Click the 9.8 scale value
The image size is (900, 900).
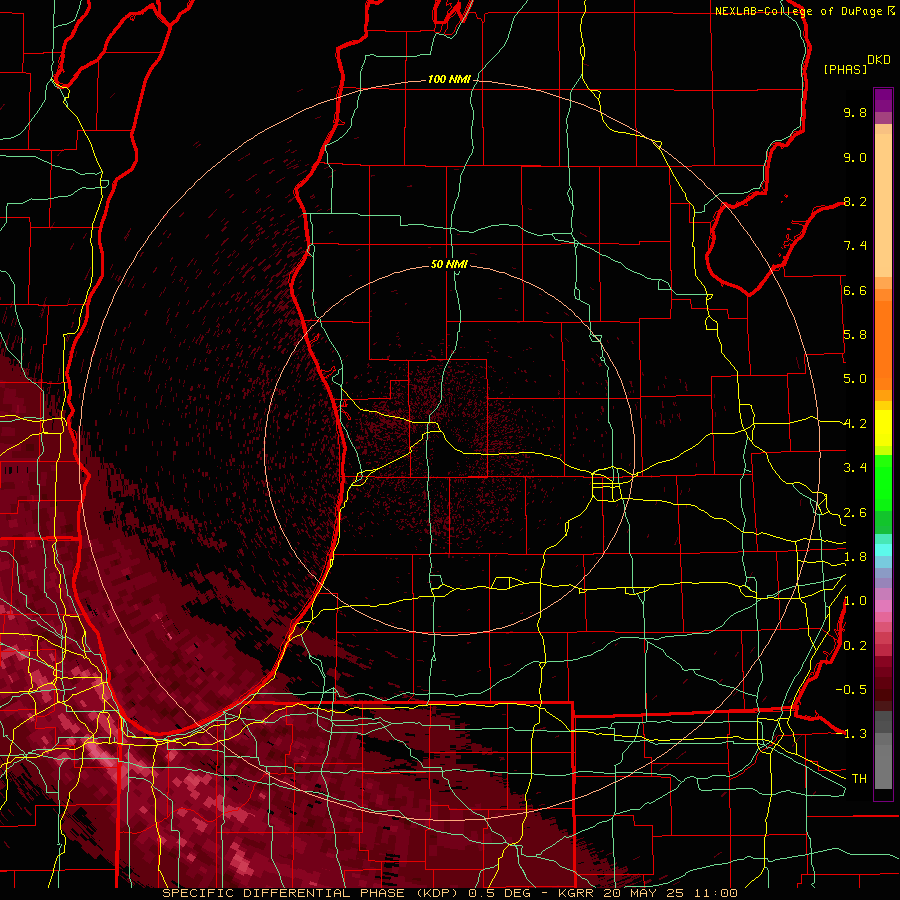click(x=855, y=112)
